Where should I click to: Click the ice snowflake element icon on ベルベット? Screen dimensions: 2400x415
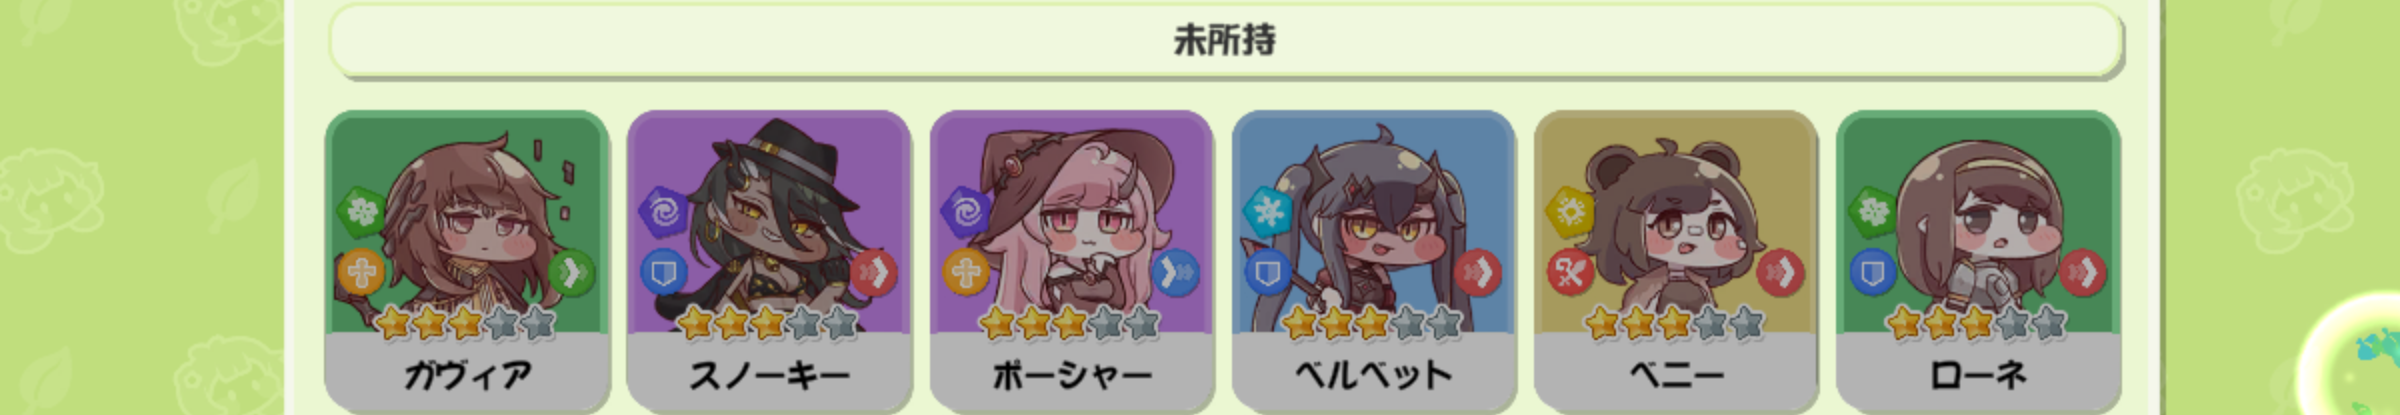[x=1268, y=211]
